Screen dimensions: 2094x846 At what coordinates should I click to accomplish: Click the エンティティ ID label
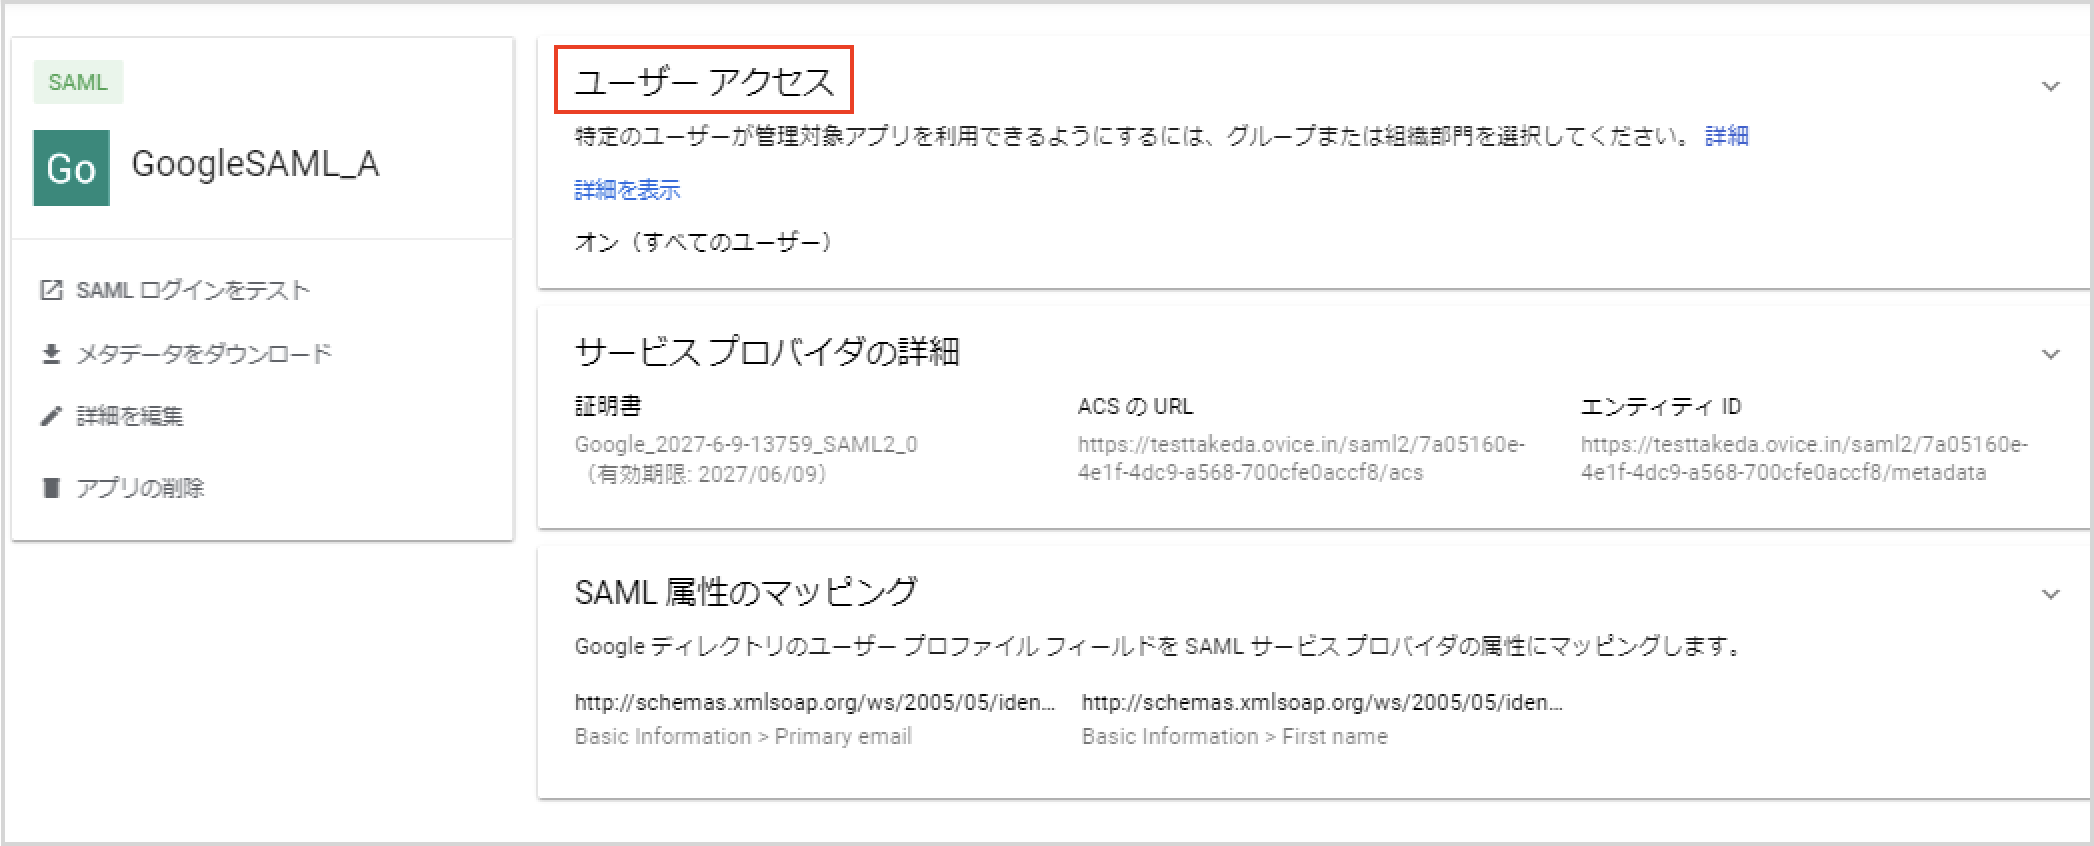1661,406
